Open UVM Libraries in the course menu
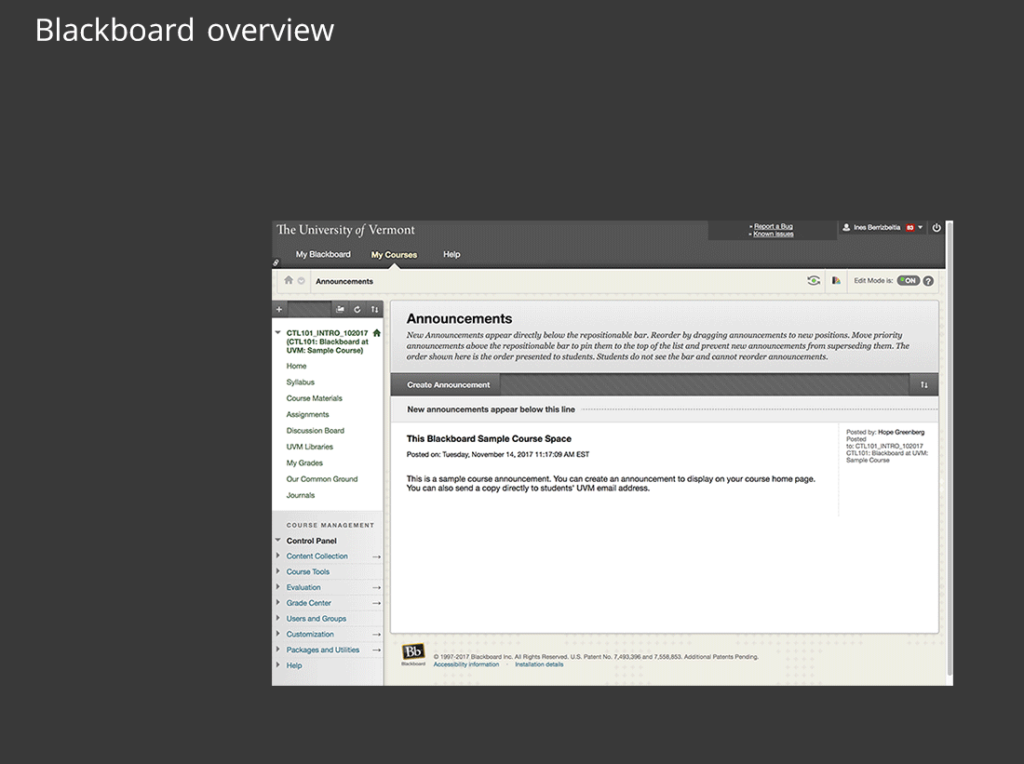The width and height of the screenshot is (1024, 764). pos(310,447)
